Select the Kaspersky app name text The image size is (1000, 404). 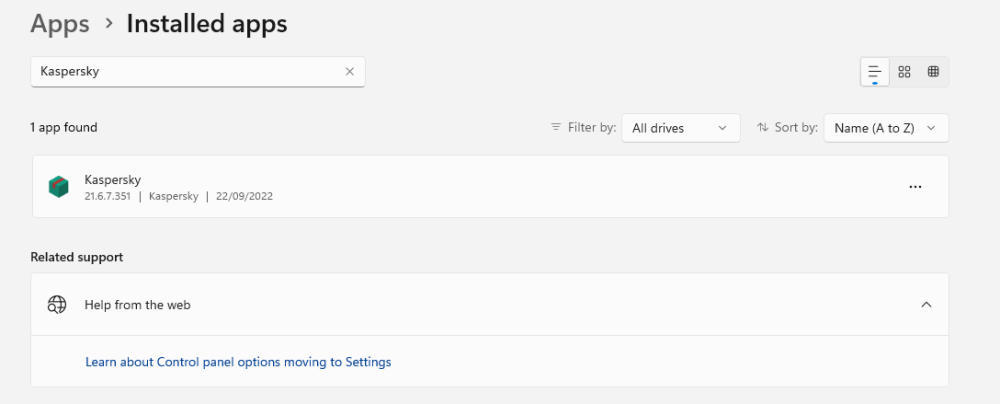(113, 179)
